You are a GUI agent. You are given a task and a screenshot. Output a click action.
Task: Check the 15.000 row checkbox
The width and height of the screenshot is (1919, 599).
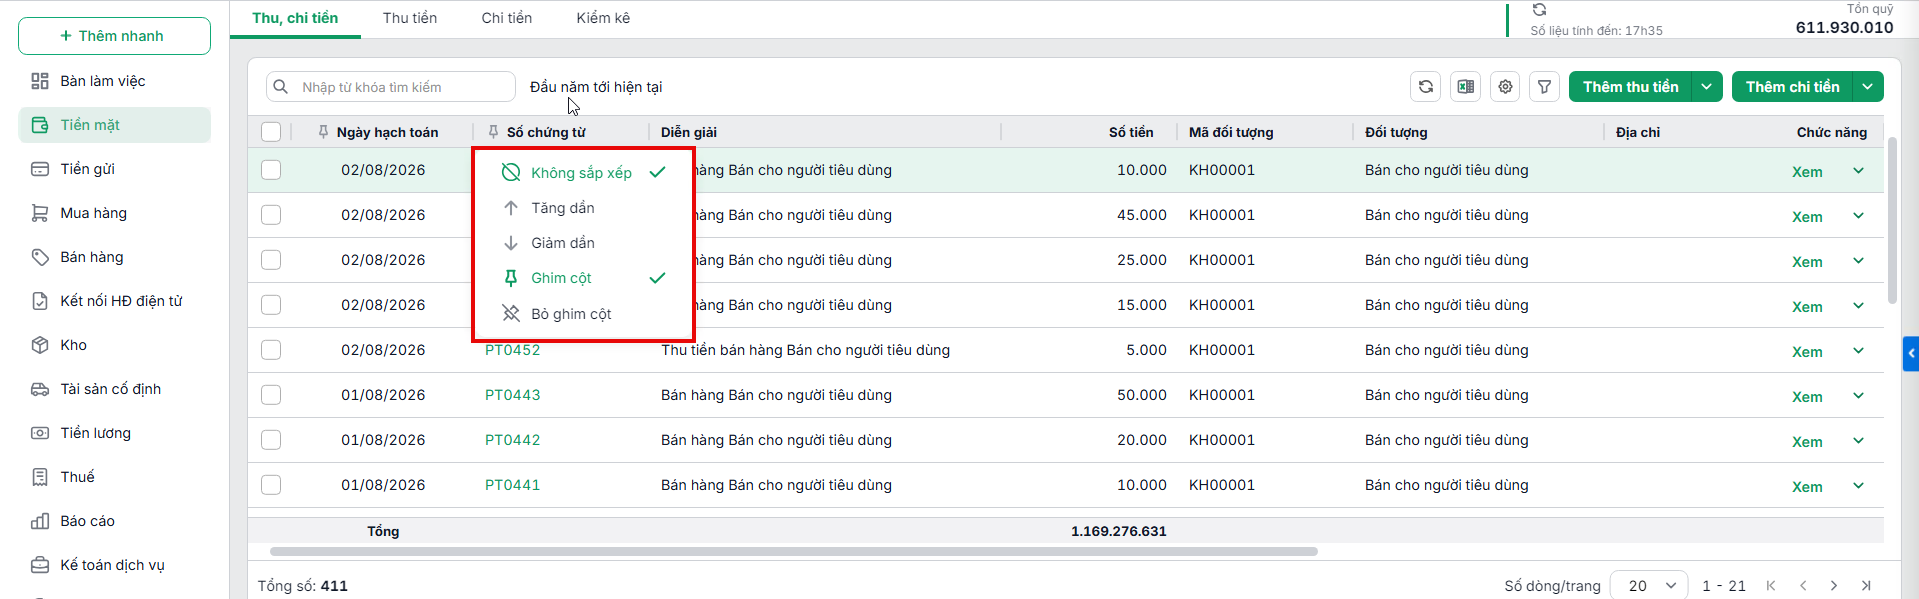click(271, 305)
